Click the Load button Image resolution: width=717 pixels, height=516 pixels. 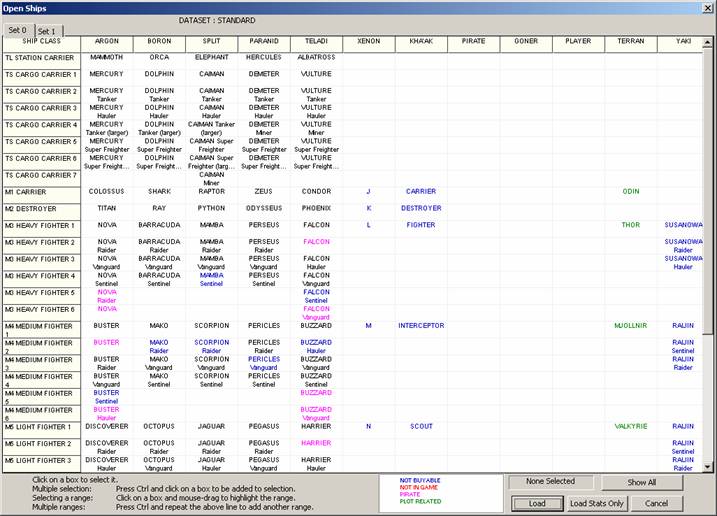(x=536, y=503)
